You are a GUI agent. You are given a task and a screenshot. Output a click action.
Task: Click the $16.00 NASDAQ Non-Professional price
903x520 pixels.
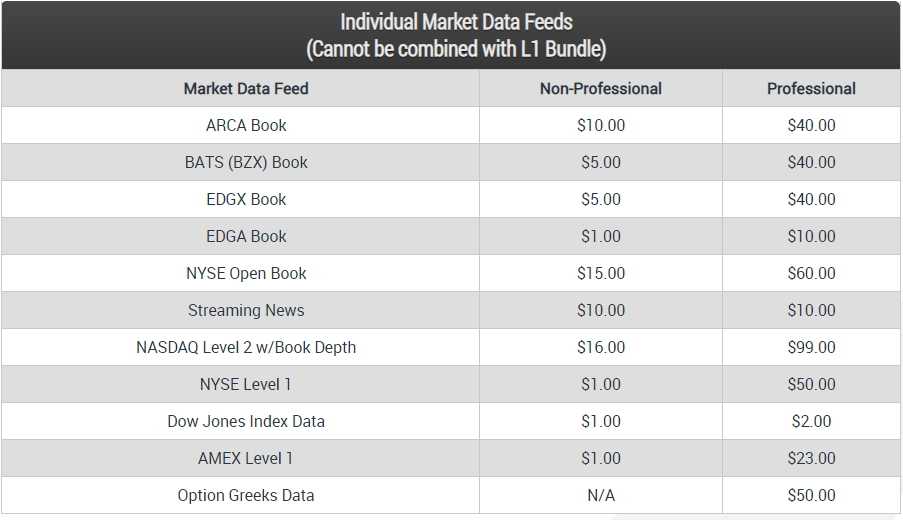[x=601, y=348]
